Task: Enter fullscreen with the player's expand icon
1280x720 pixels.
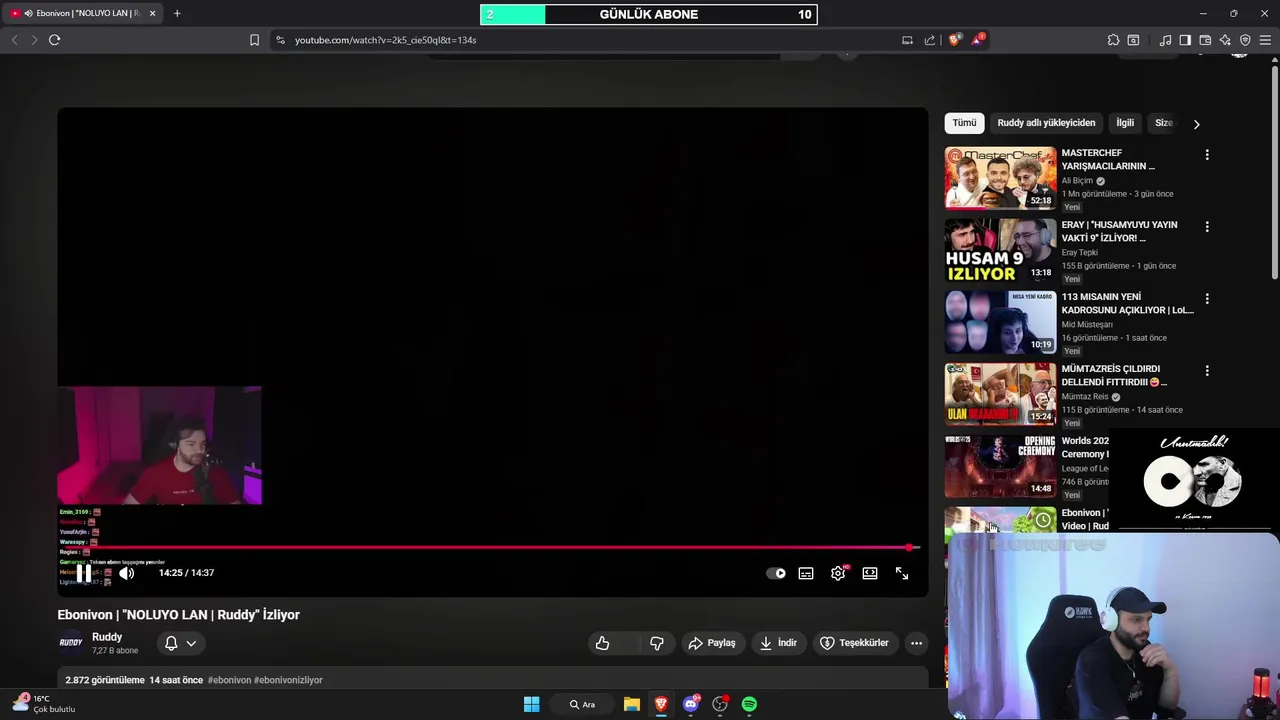Action: pos(902,573)
